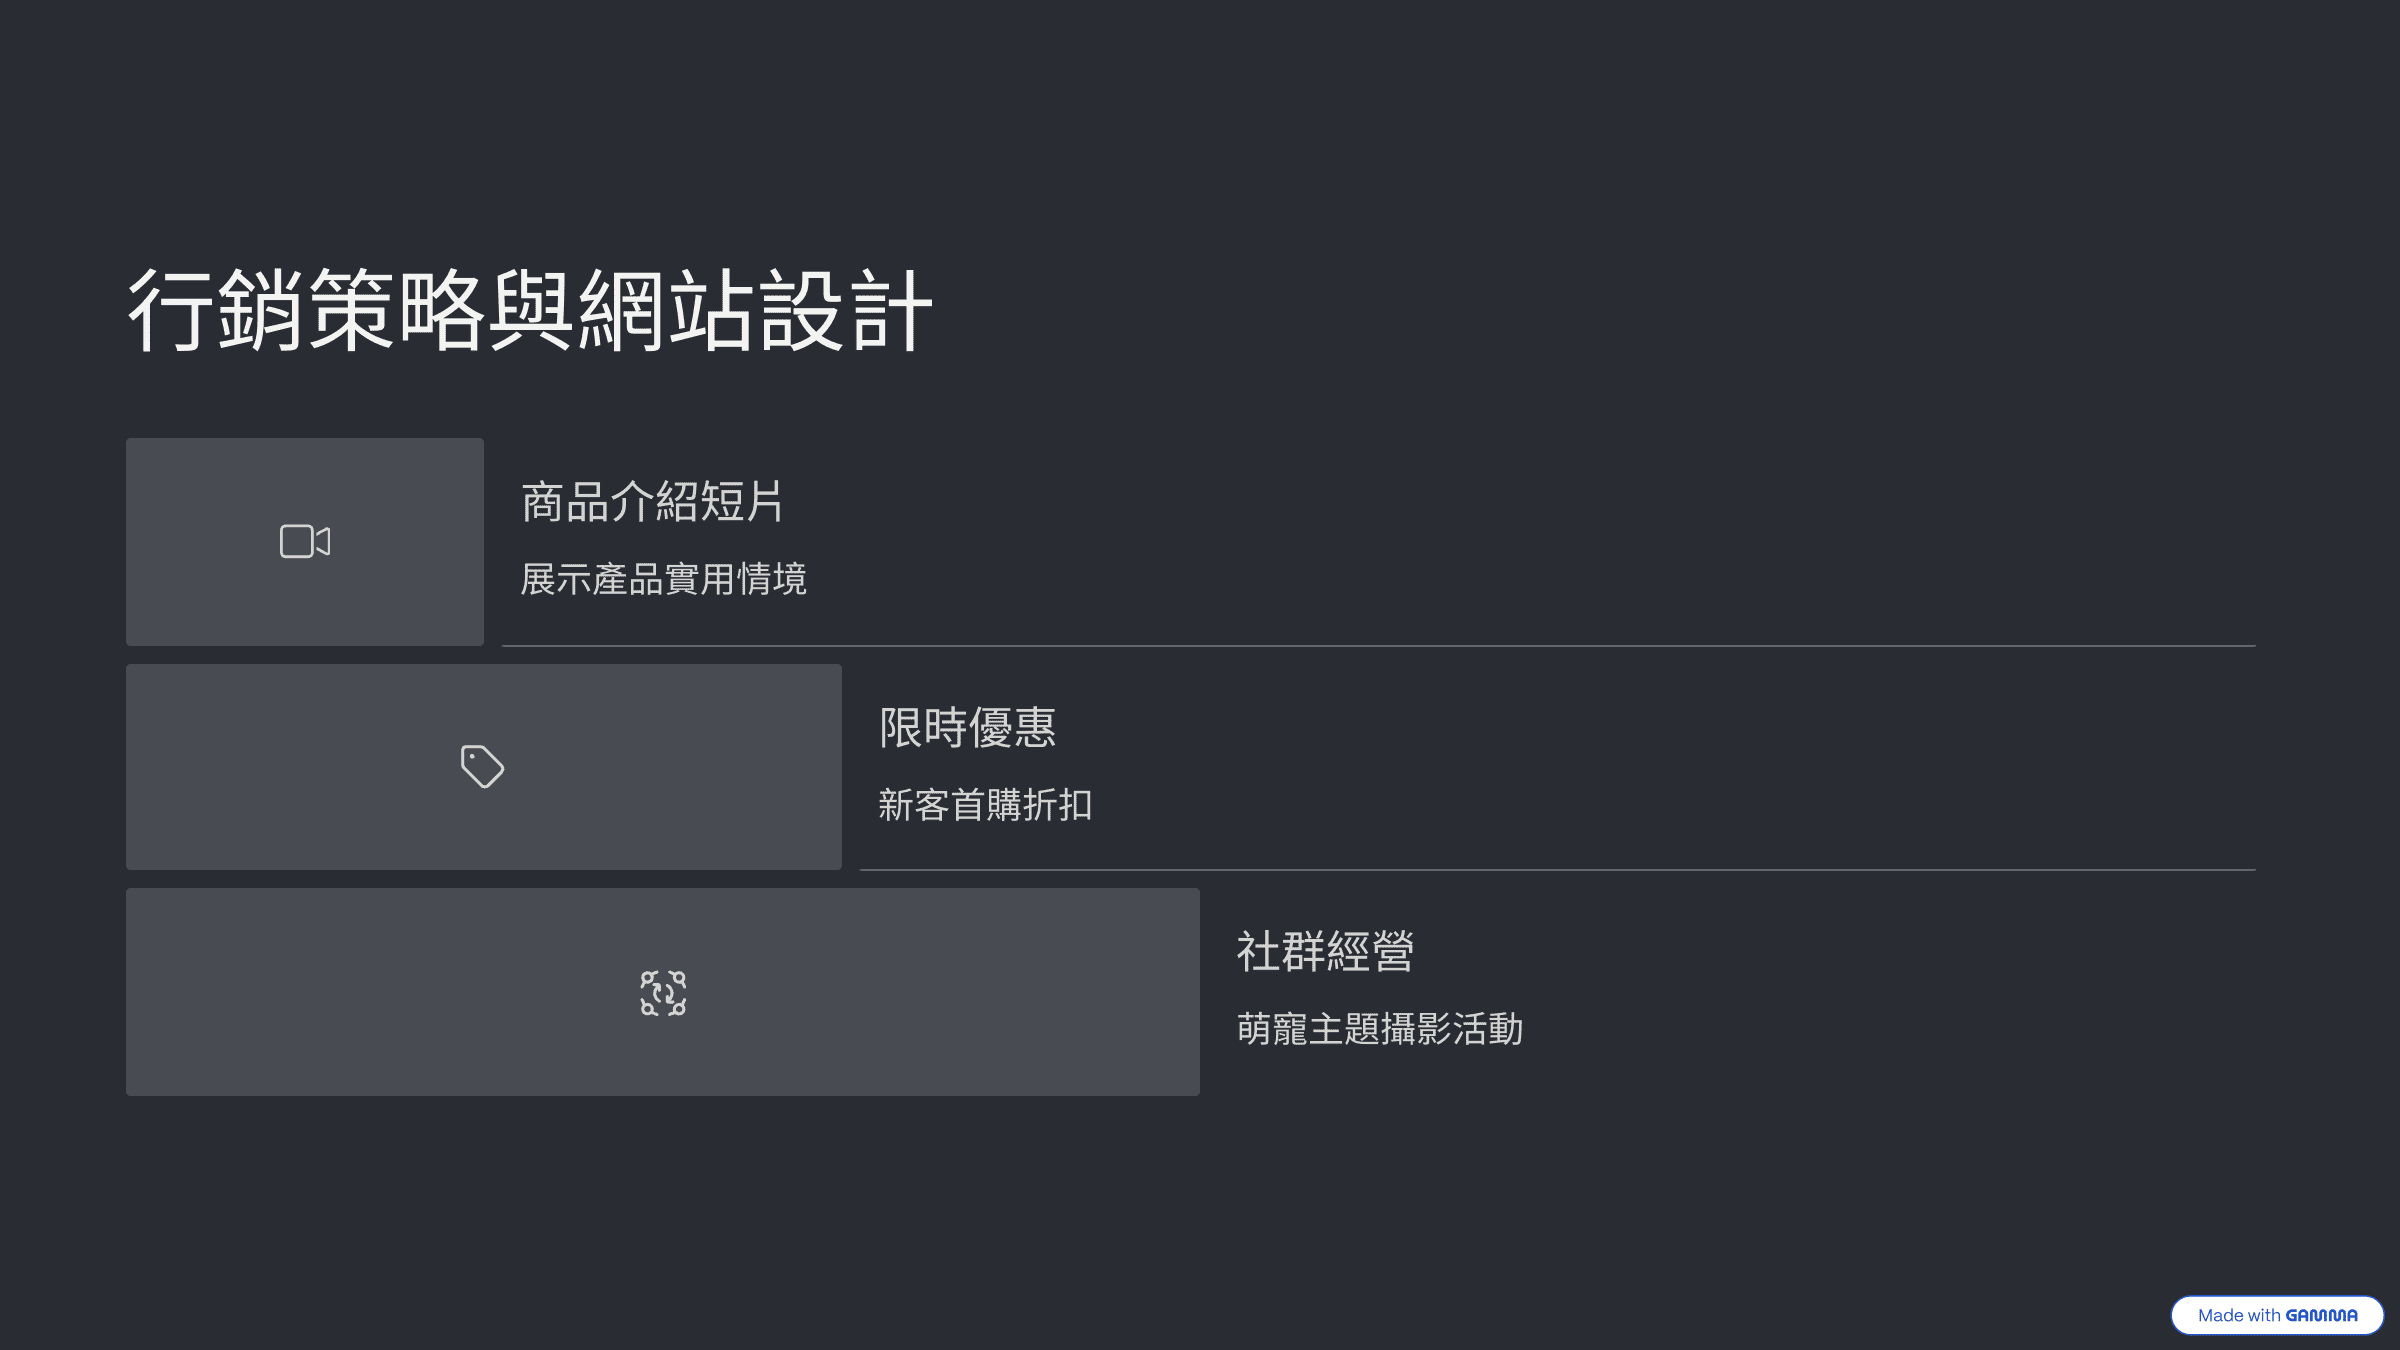This screenshot has width=2400, height=1350.
Task: Click the gray box behind the community icon
Action: (663, 992)
